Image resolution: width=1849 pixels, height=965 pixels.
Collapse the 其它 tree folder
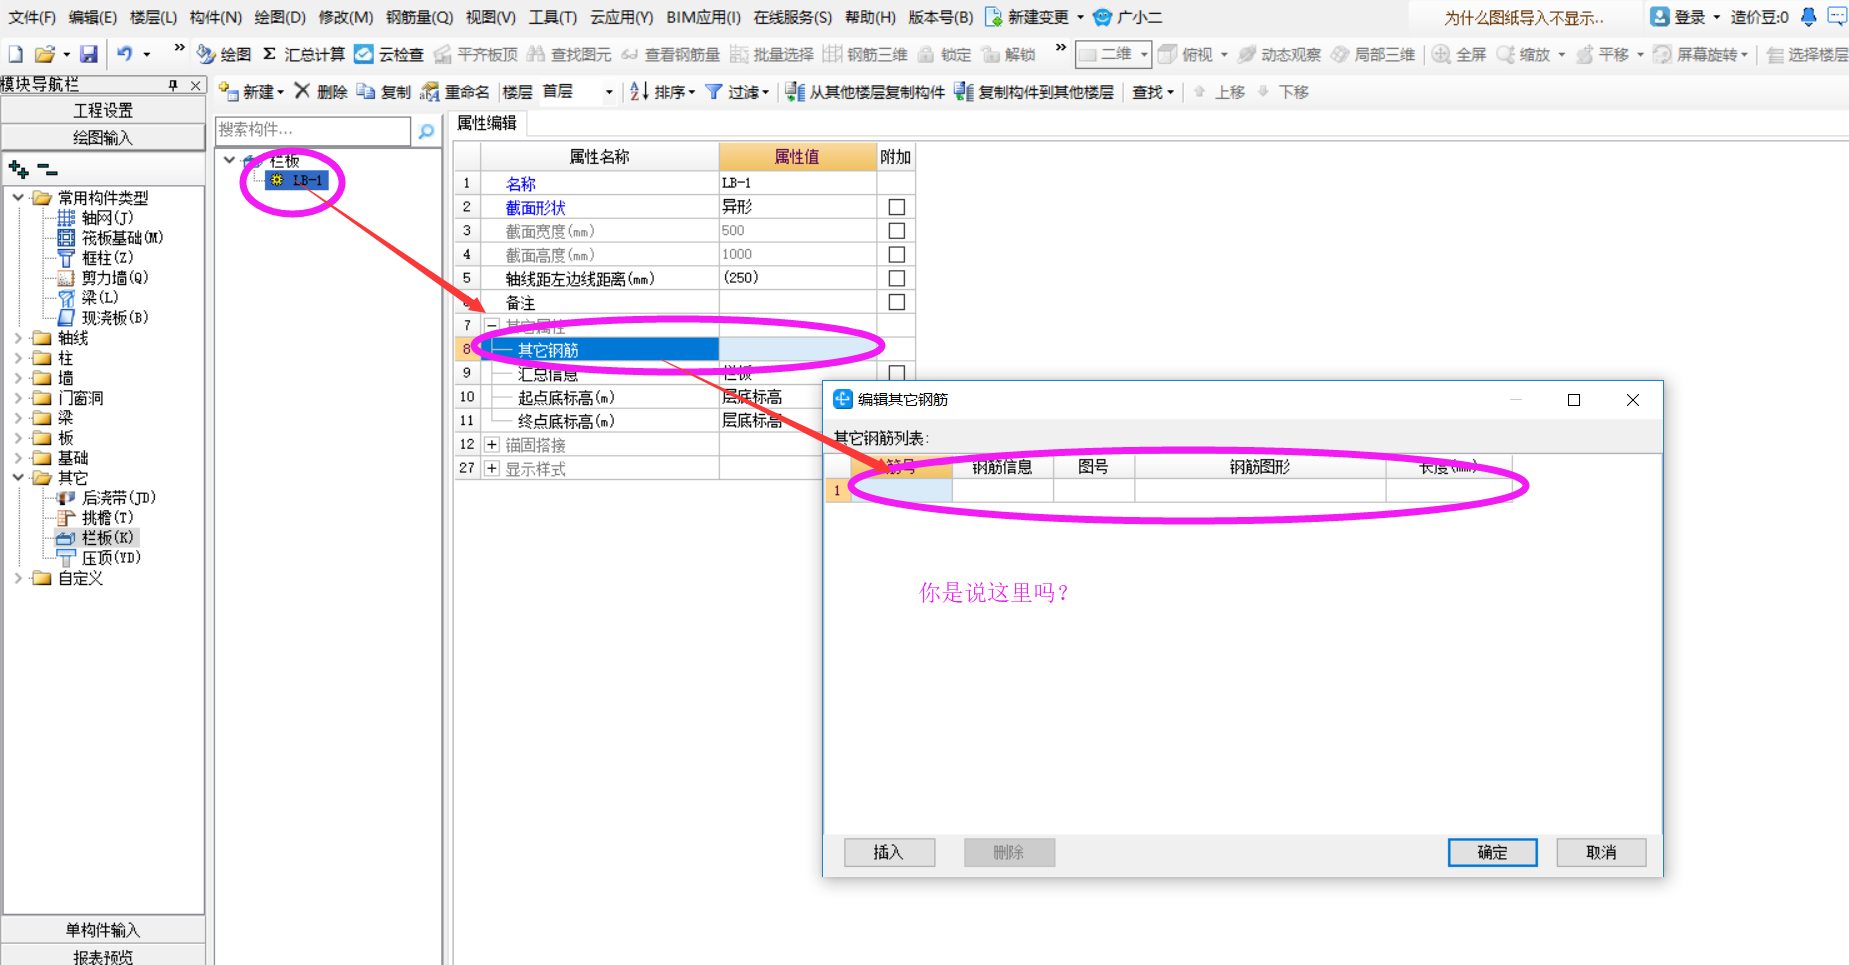[x=18, y=478]
